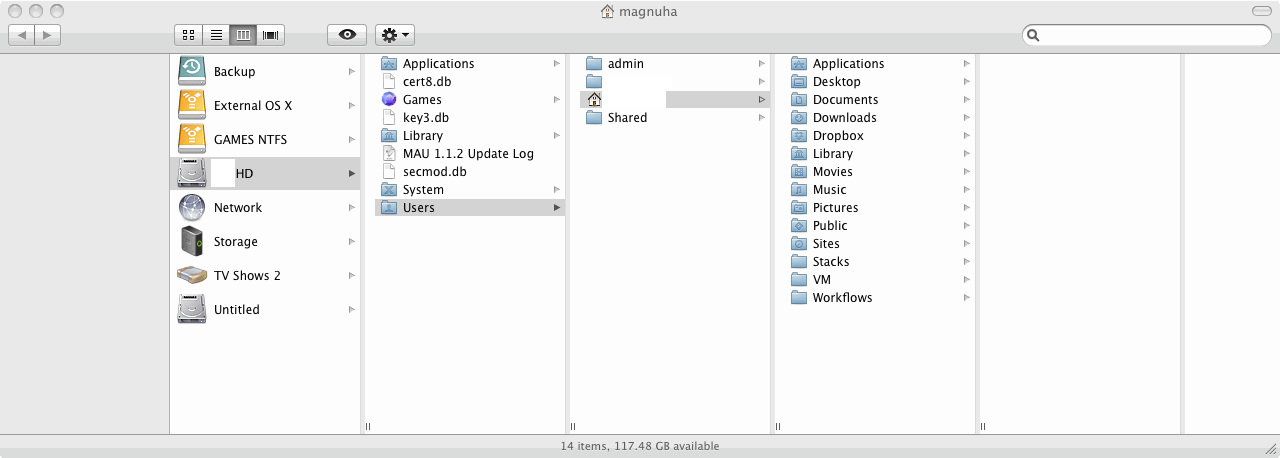Open the Dropbox folder icon
This screenshot has height=458, width=1280.
click(799, 135)
